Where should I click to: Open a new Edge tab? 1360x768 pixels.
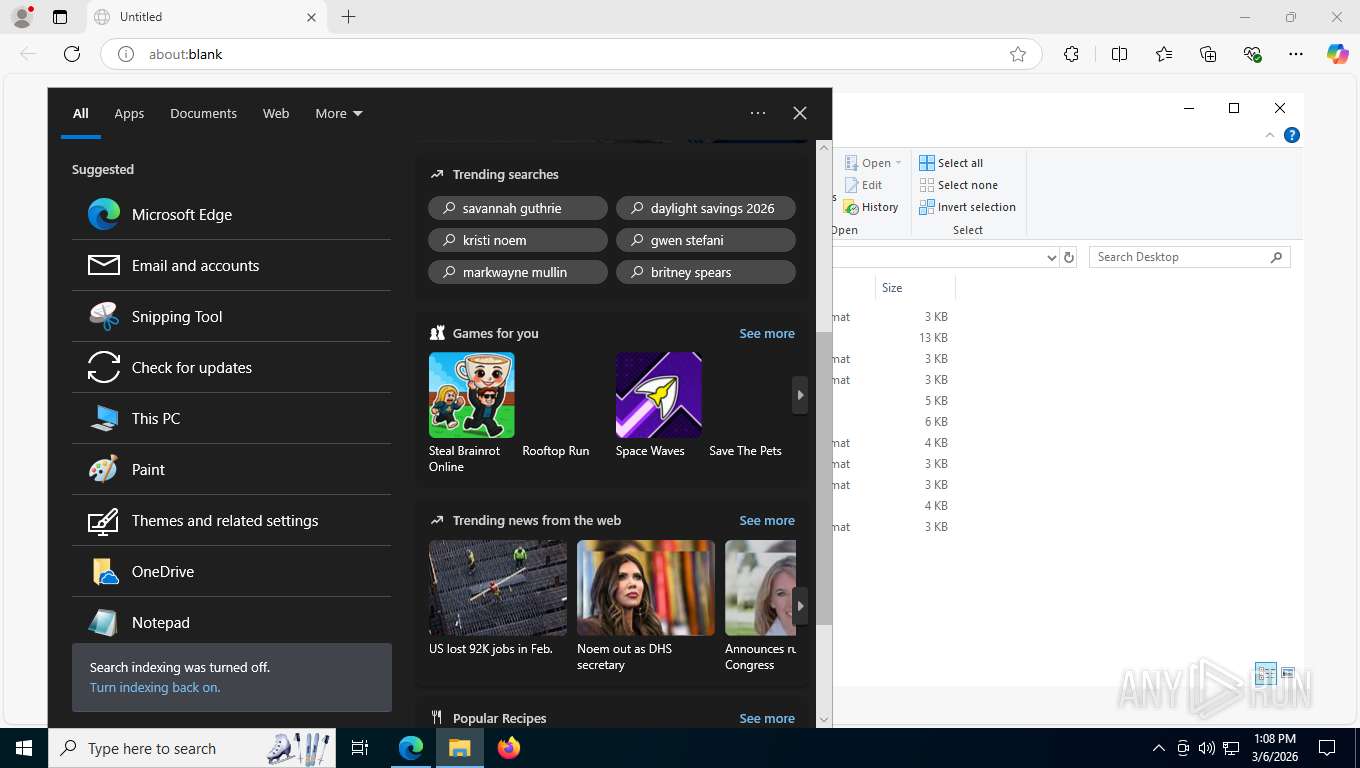click(x=348, y=17)
